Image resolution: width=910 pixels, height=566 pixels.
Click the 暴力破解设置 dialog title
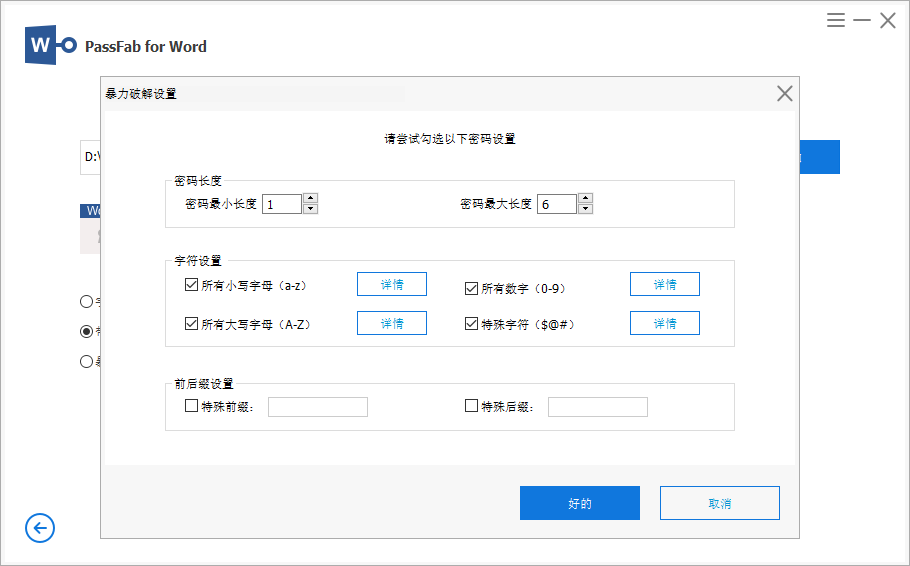(141, 93)
